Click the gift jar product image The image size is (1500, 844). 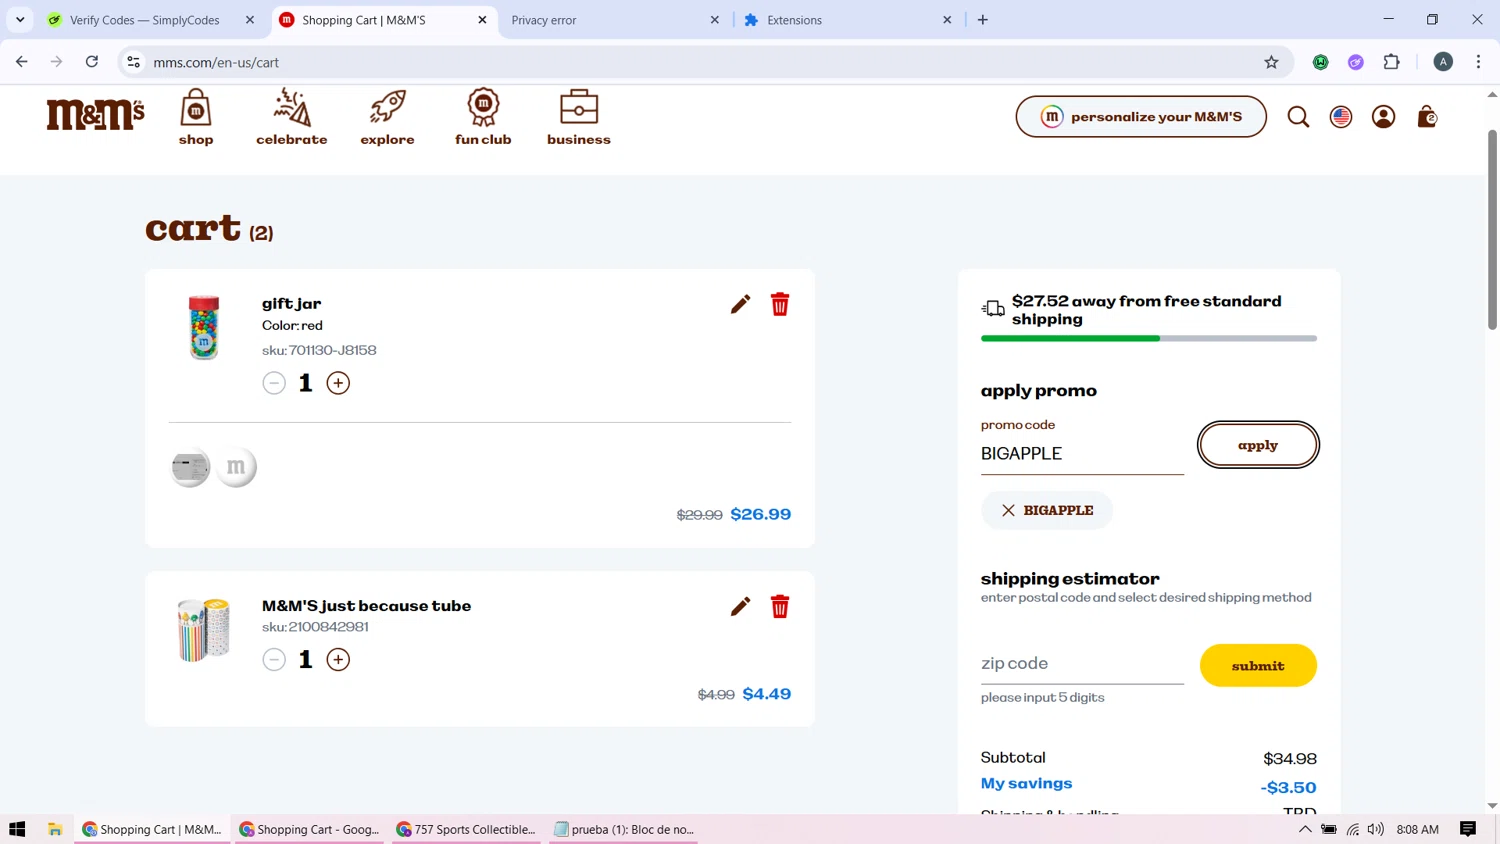pos(204,327)
